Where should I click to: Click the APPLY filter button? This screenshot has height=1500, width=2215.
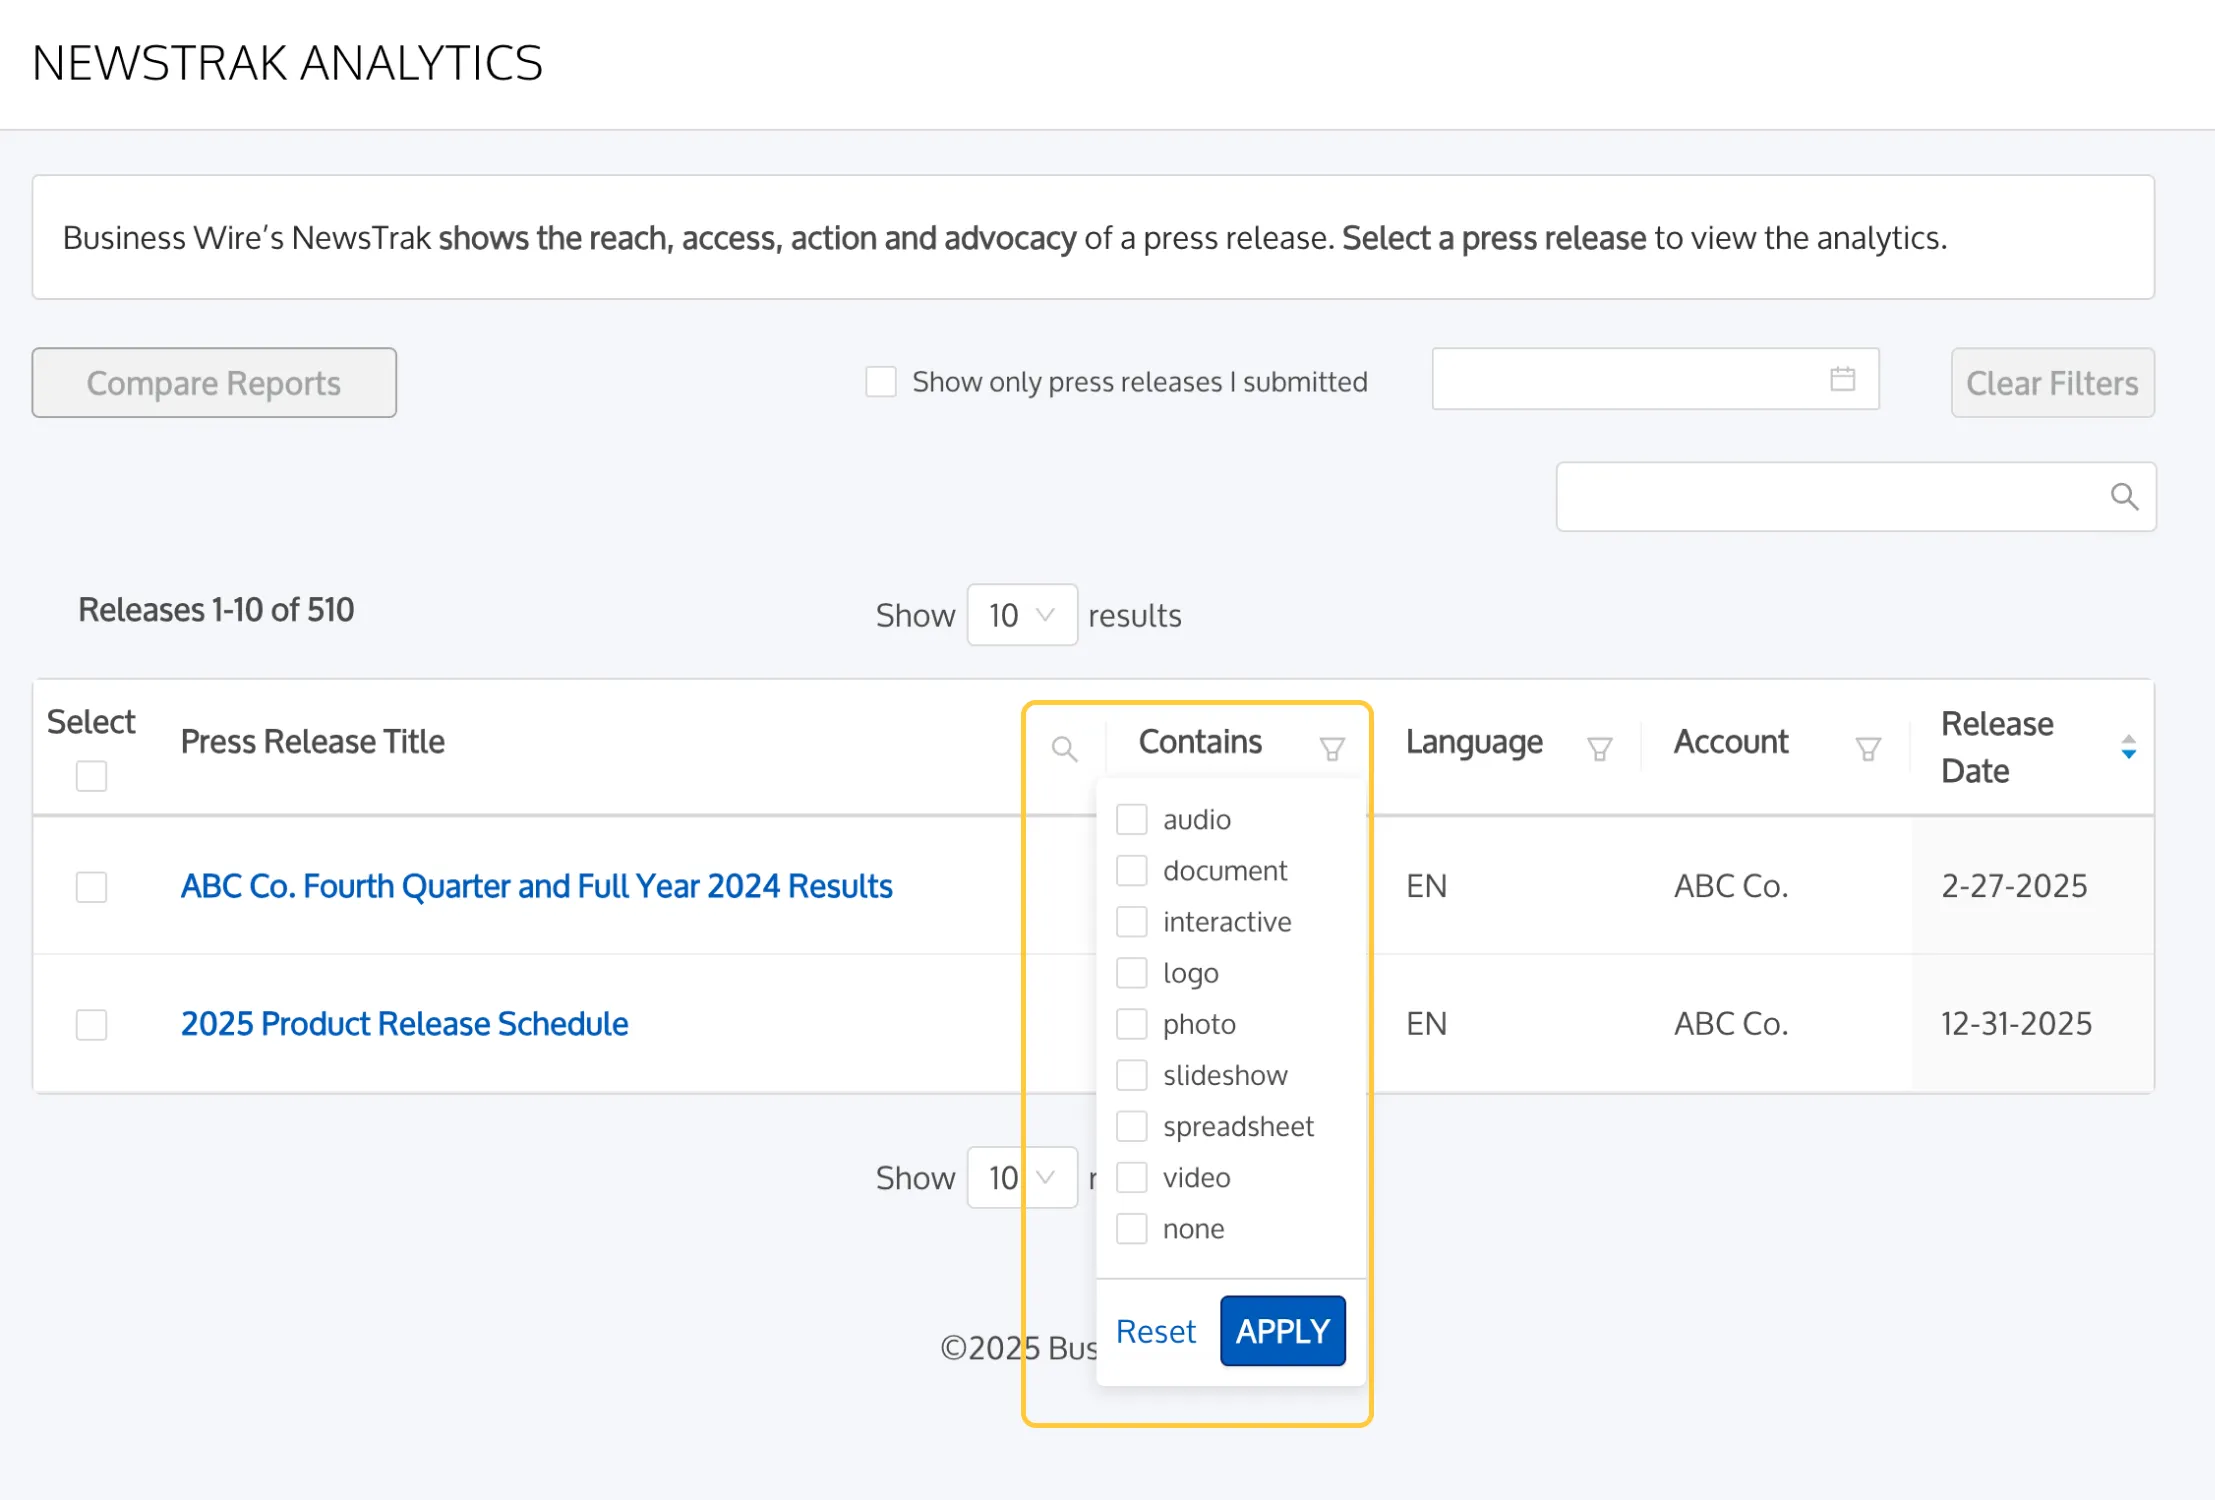coord(1283,1331)
